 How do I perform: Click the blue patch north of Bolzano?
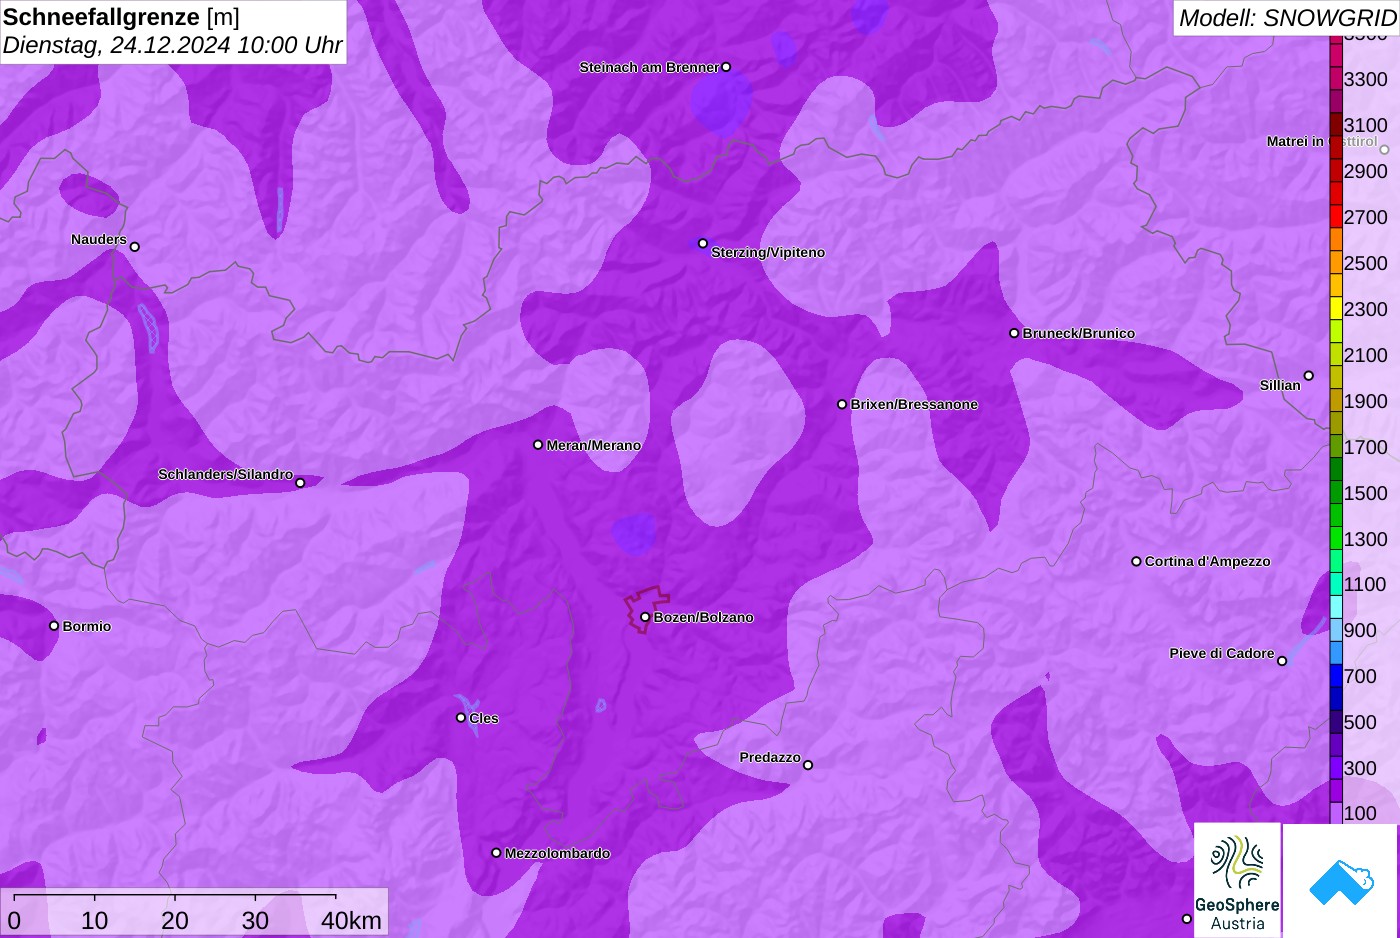634,533
